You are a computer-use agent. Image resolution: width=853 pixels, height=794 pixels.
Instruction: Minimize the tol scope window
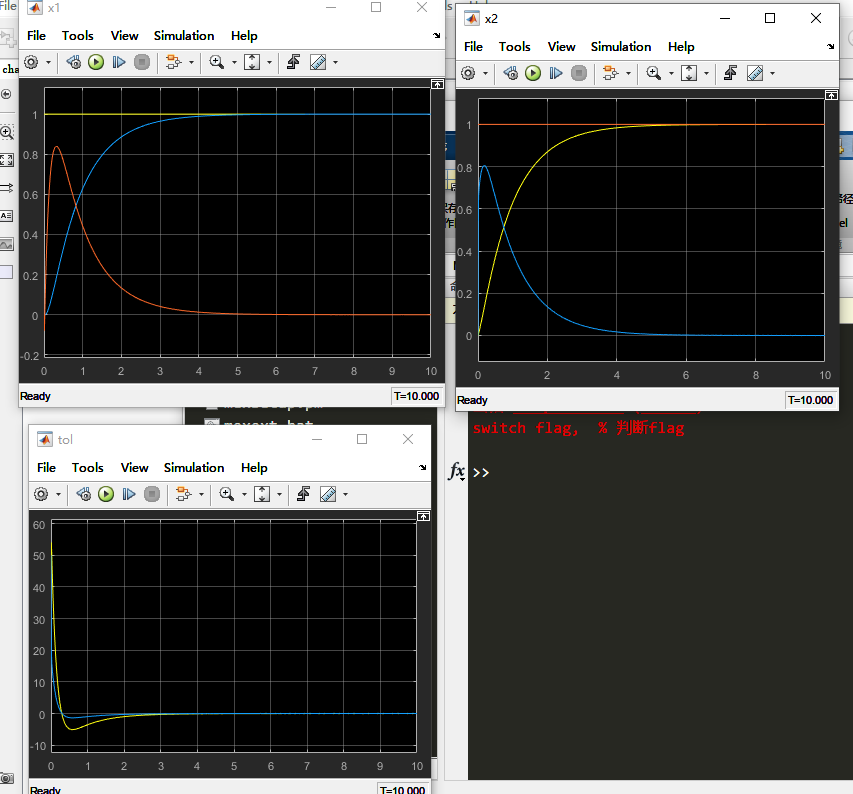coord(317,439)
